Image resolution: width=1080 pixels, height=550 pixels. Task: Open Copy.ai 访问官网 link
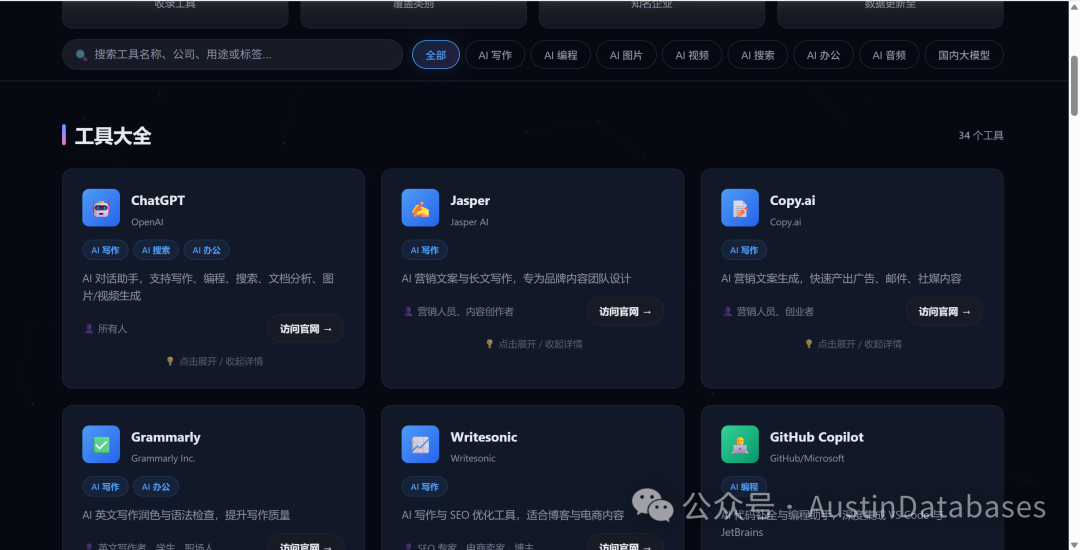[x=944, y=312]
